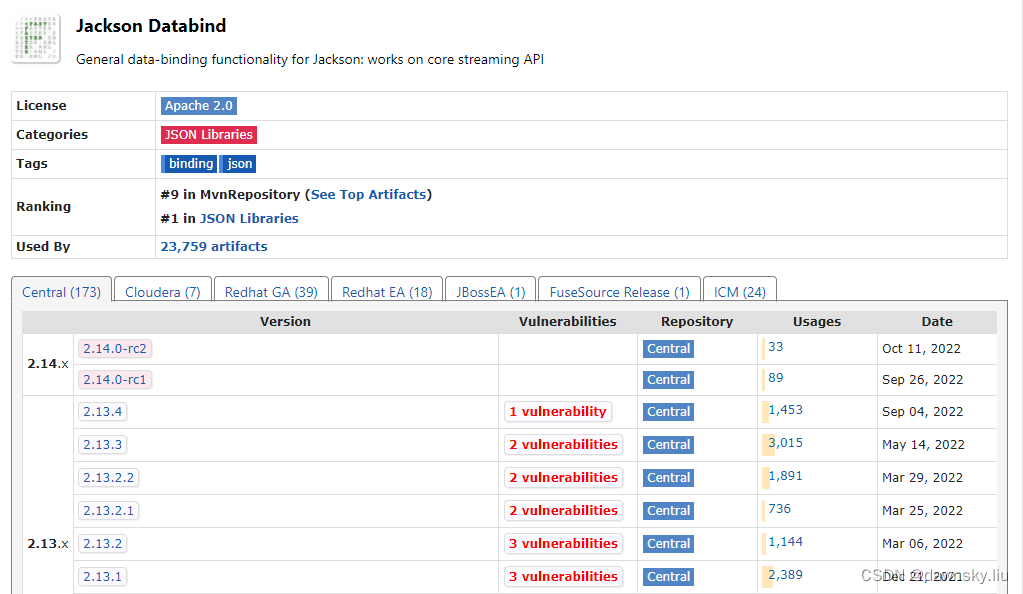Click the Usages column header

pos(817,322)
